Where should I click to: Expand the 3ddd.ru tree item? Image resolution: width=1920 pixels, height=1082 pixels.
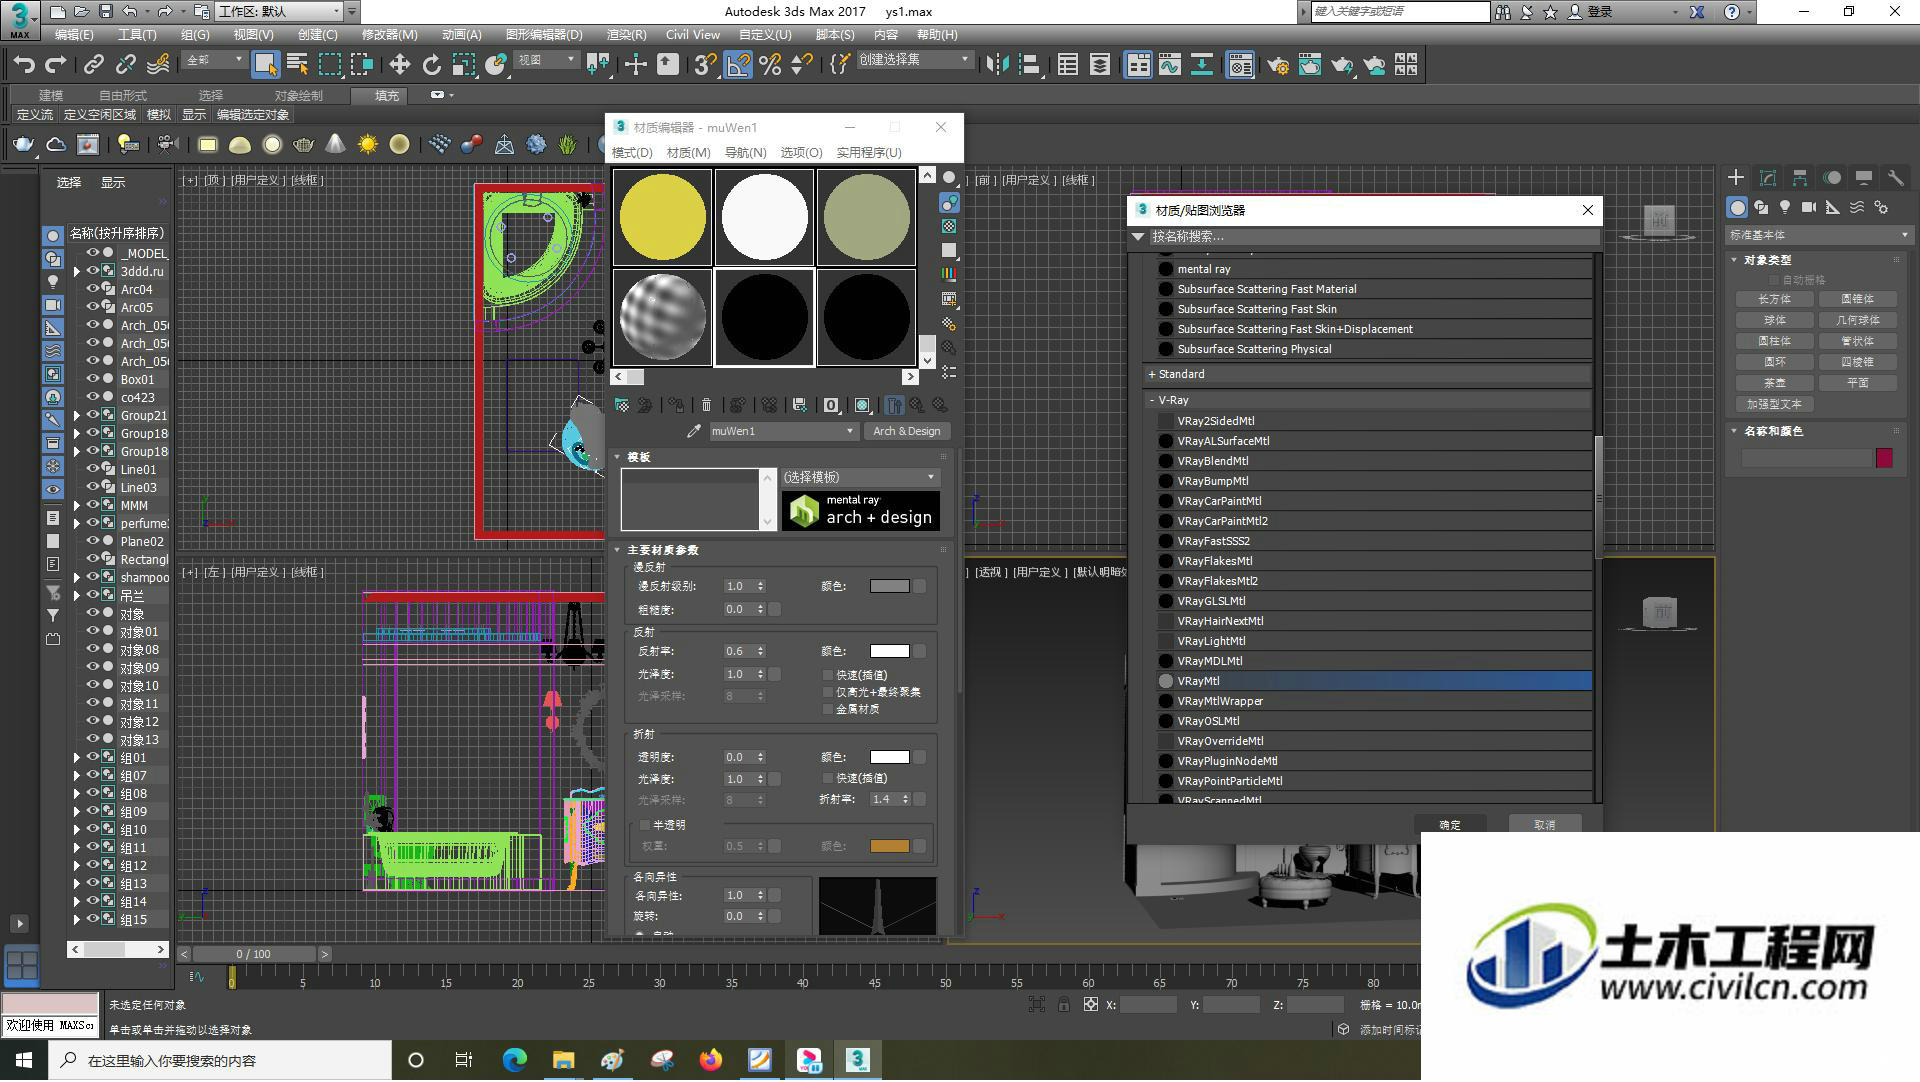77,271
